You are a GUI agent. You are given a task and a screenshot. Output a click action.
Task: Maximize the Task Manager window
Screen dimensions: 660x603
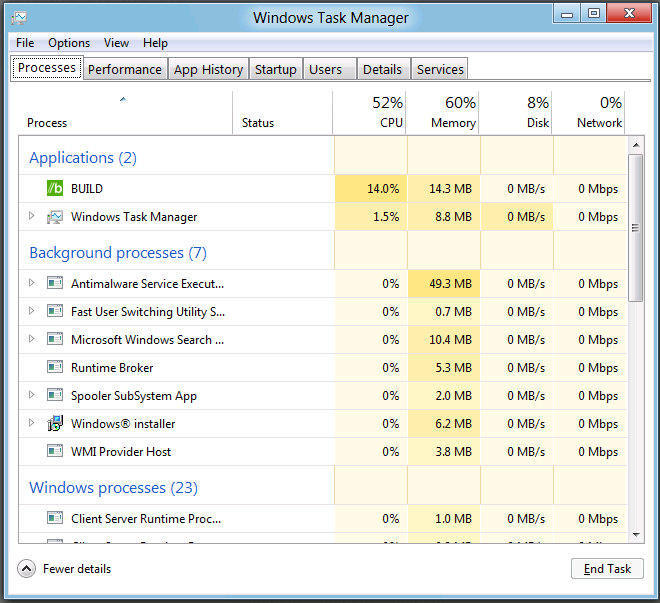[594, 13]
